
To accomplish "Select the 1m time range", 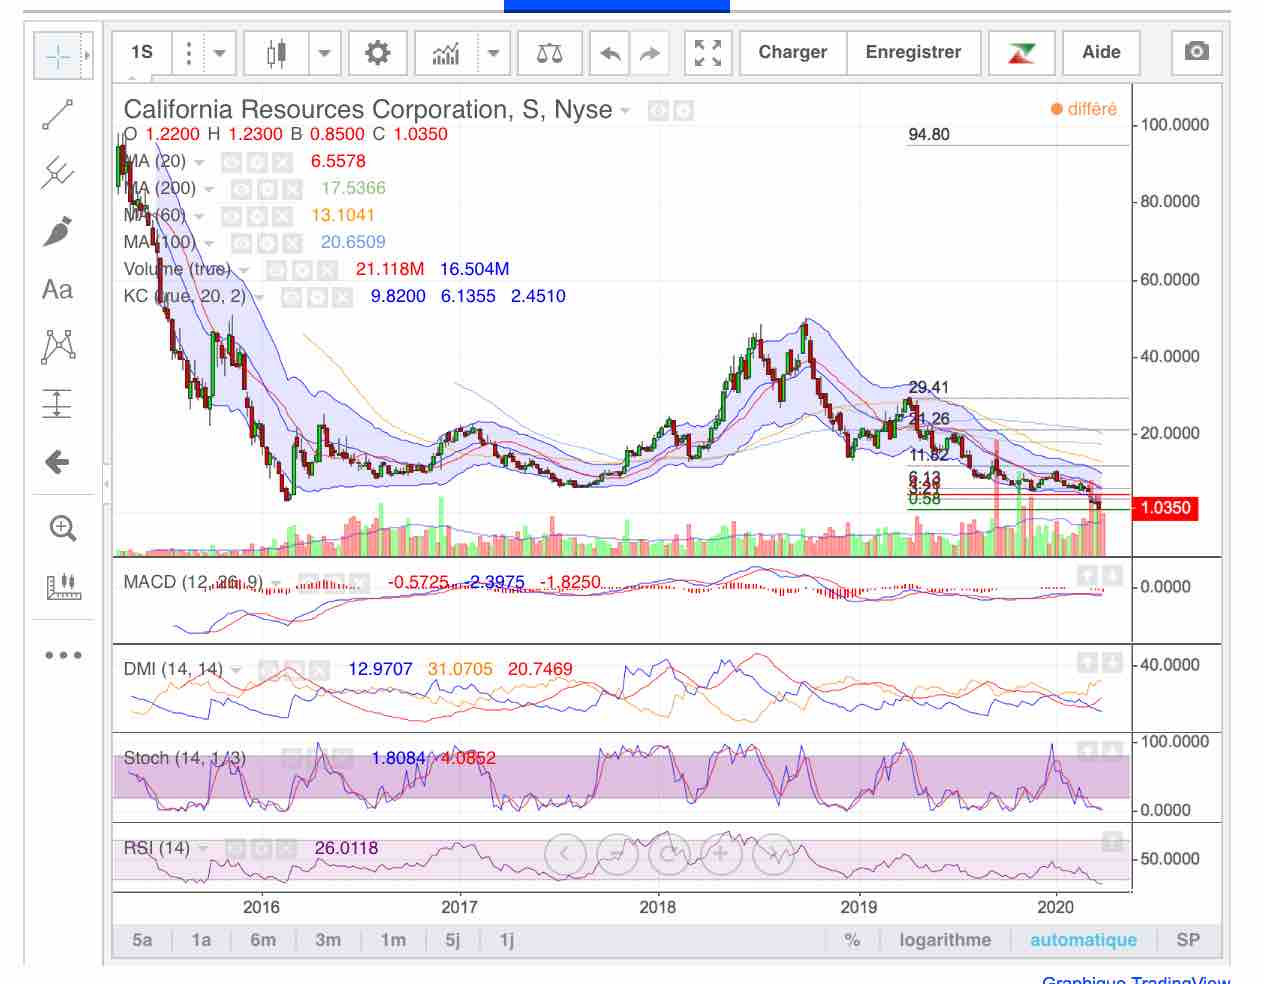I will click(x=393, y=940).
